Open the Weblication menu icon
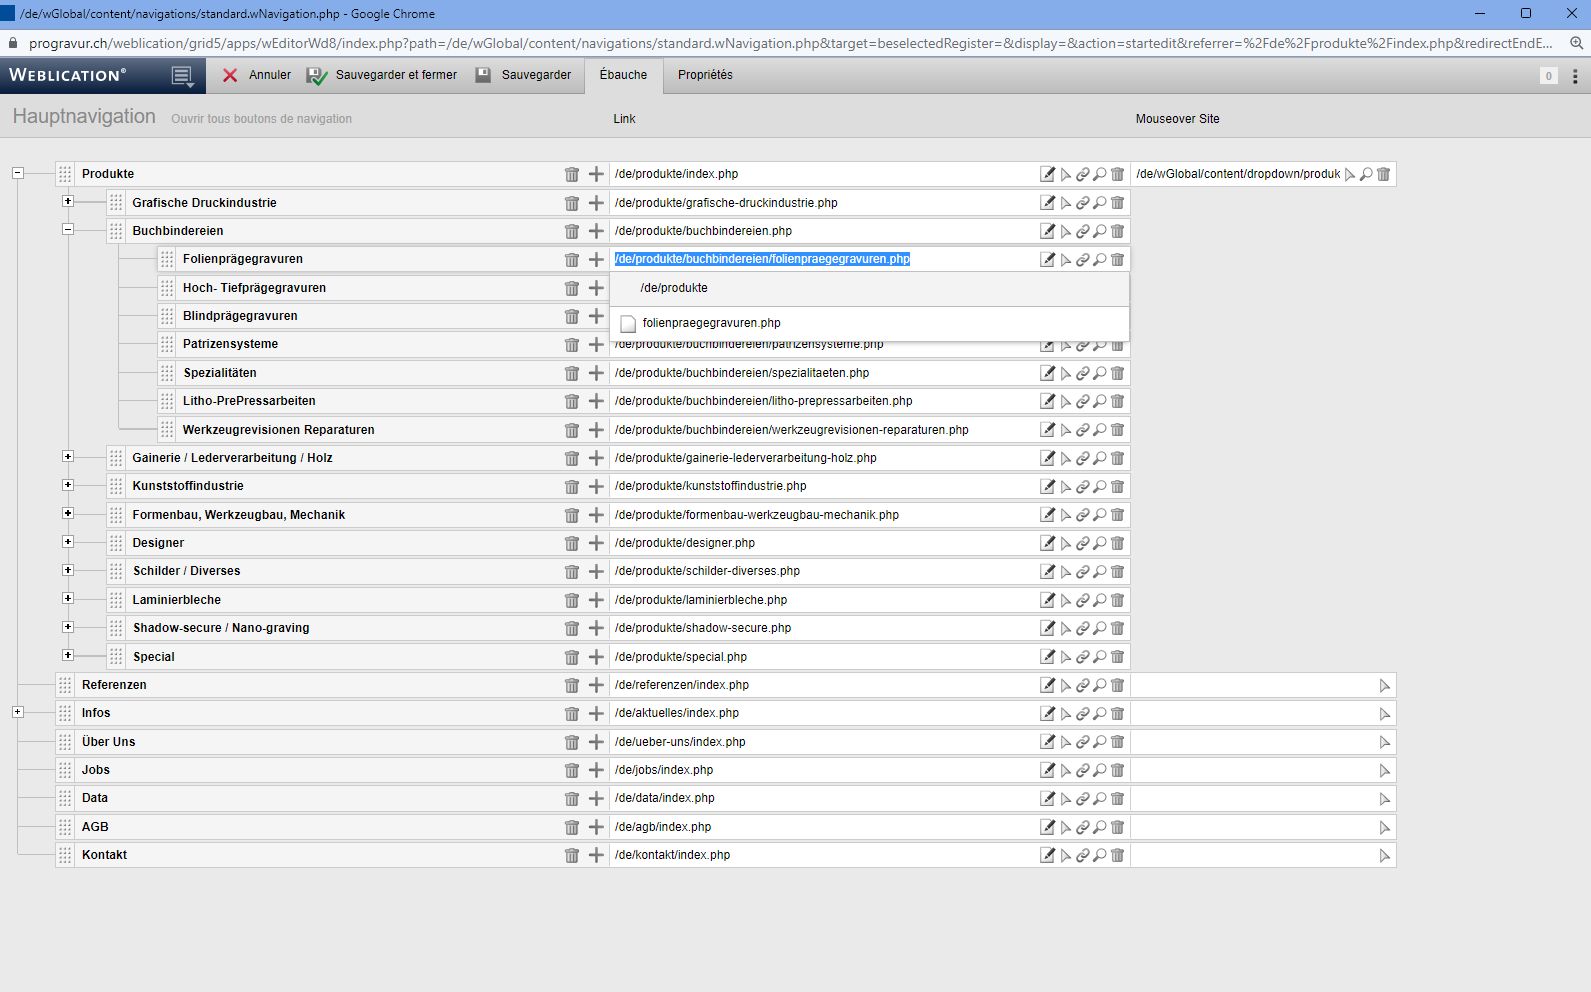The width and height of the screenshot is (1591, 992). tap(181, 76)
